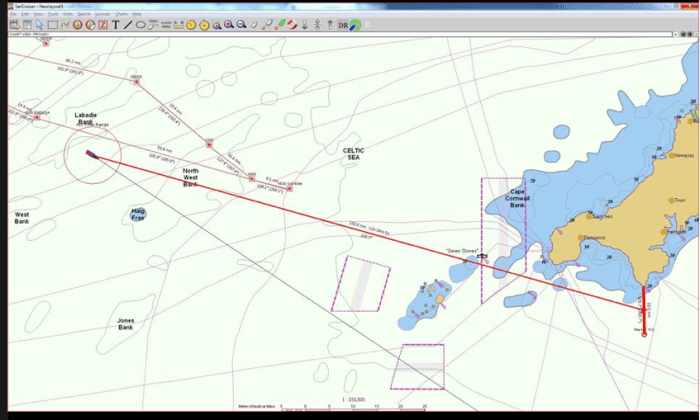Select the boat icon at Labadie Bank
The image size is (700, 420).
coord(91,154)
